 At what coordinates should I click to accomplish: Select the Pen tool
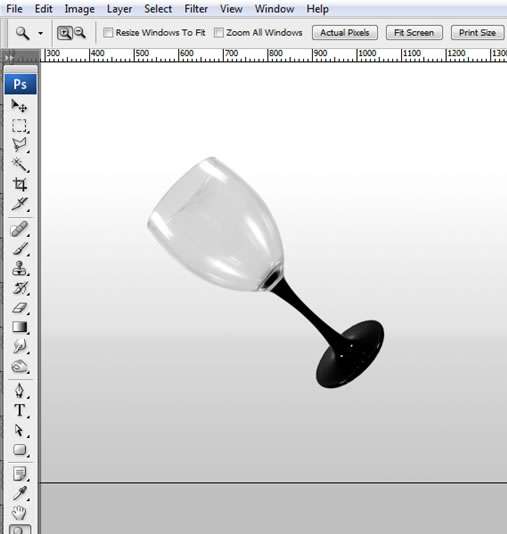[x=19, y=390]
